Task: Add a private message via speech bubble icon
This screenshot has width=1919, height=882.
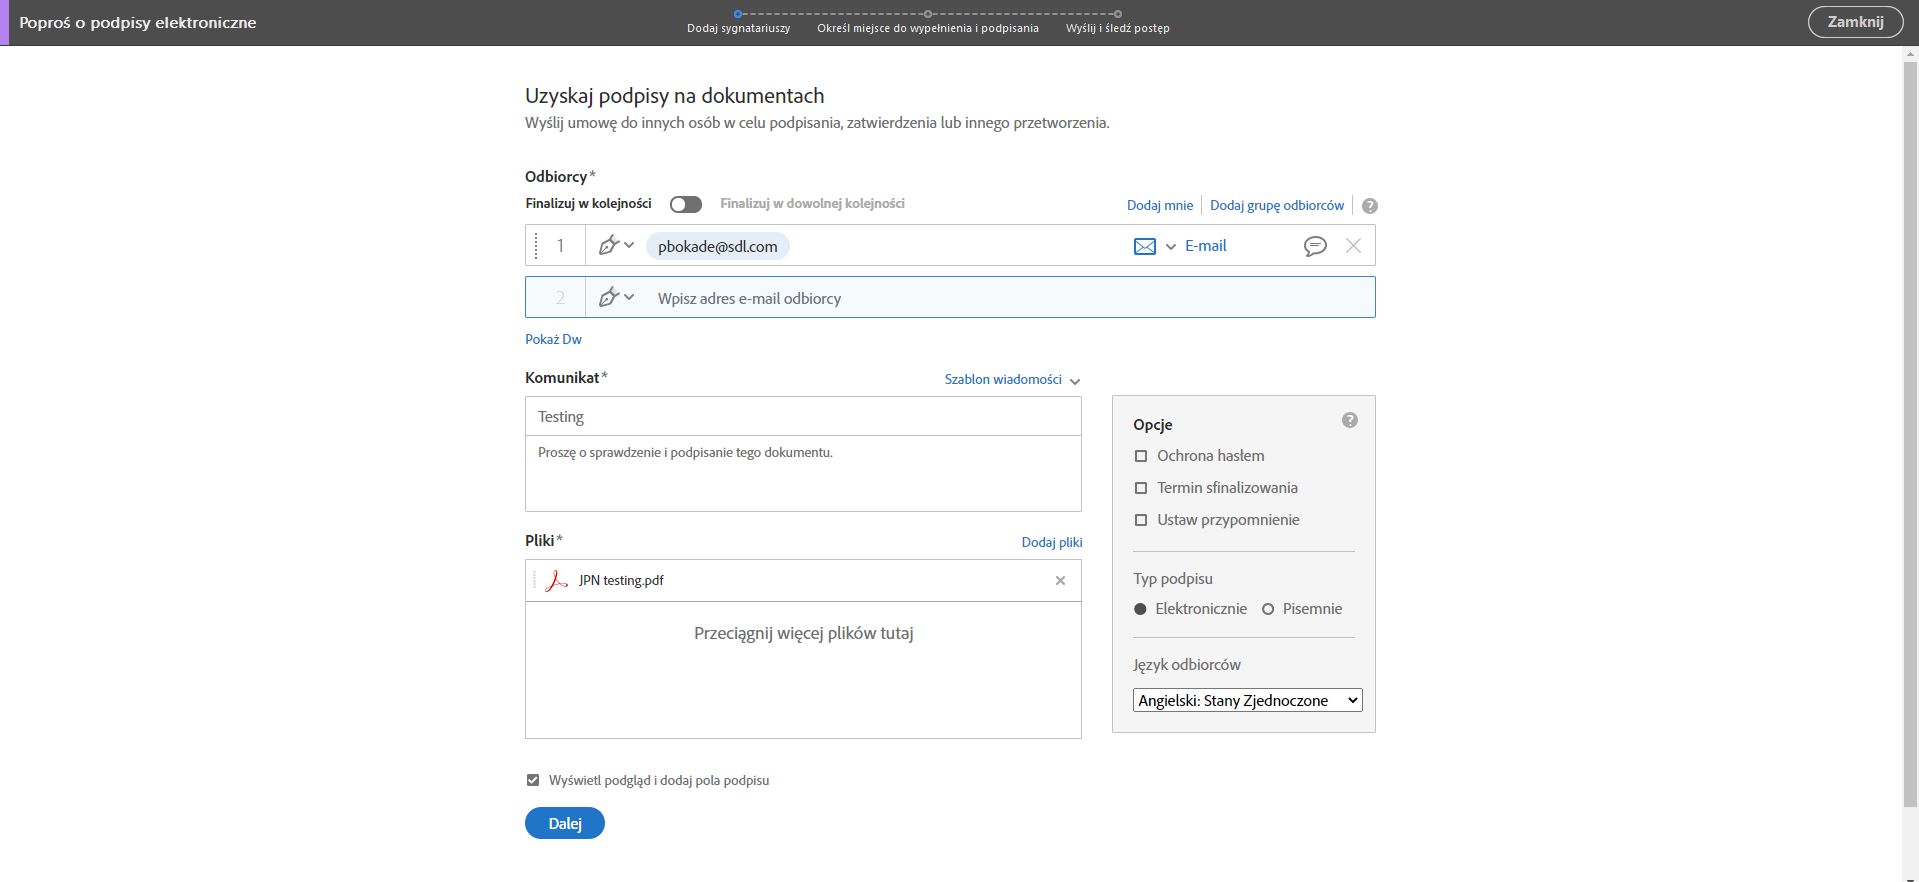Action: pyautogui.click(x=1315, y=246)
